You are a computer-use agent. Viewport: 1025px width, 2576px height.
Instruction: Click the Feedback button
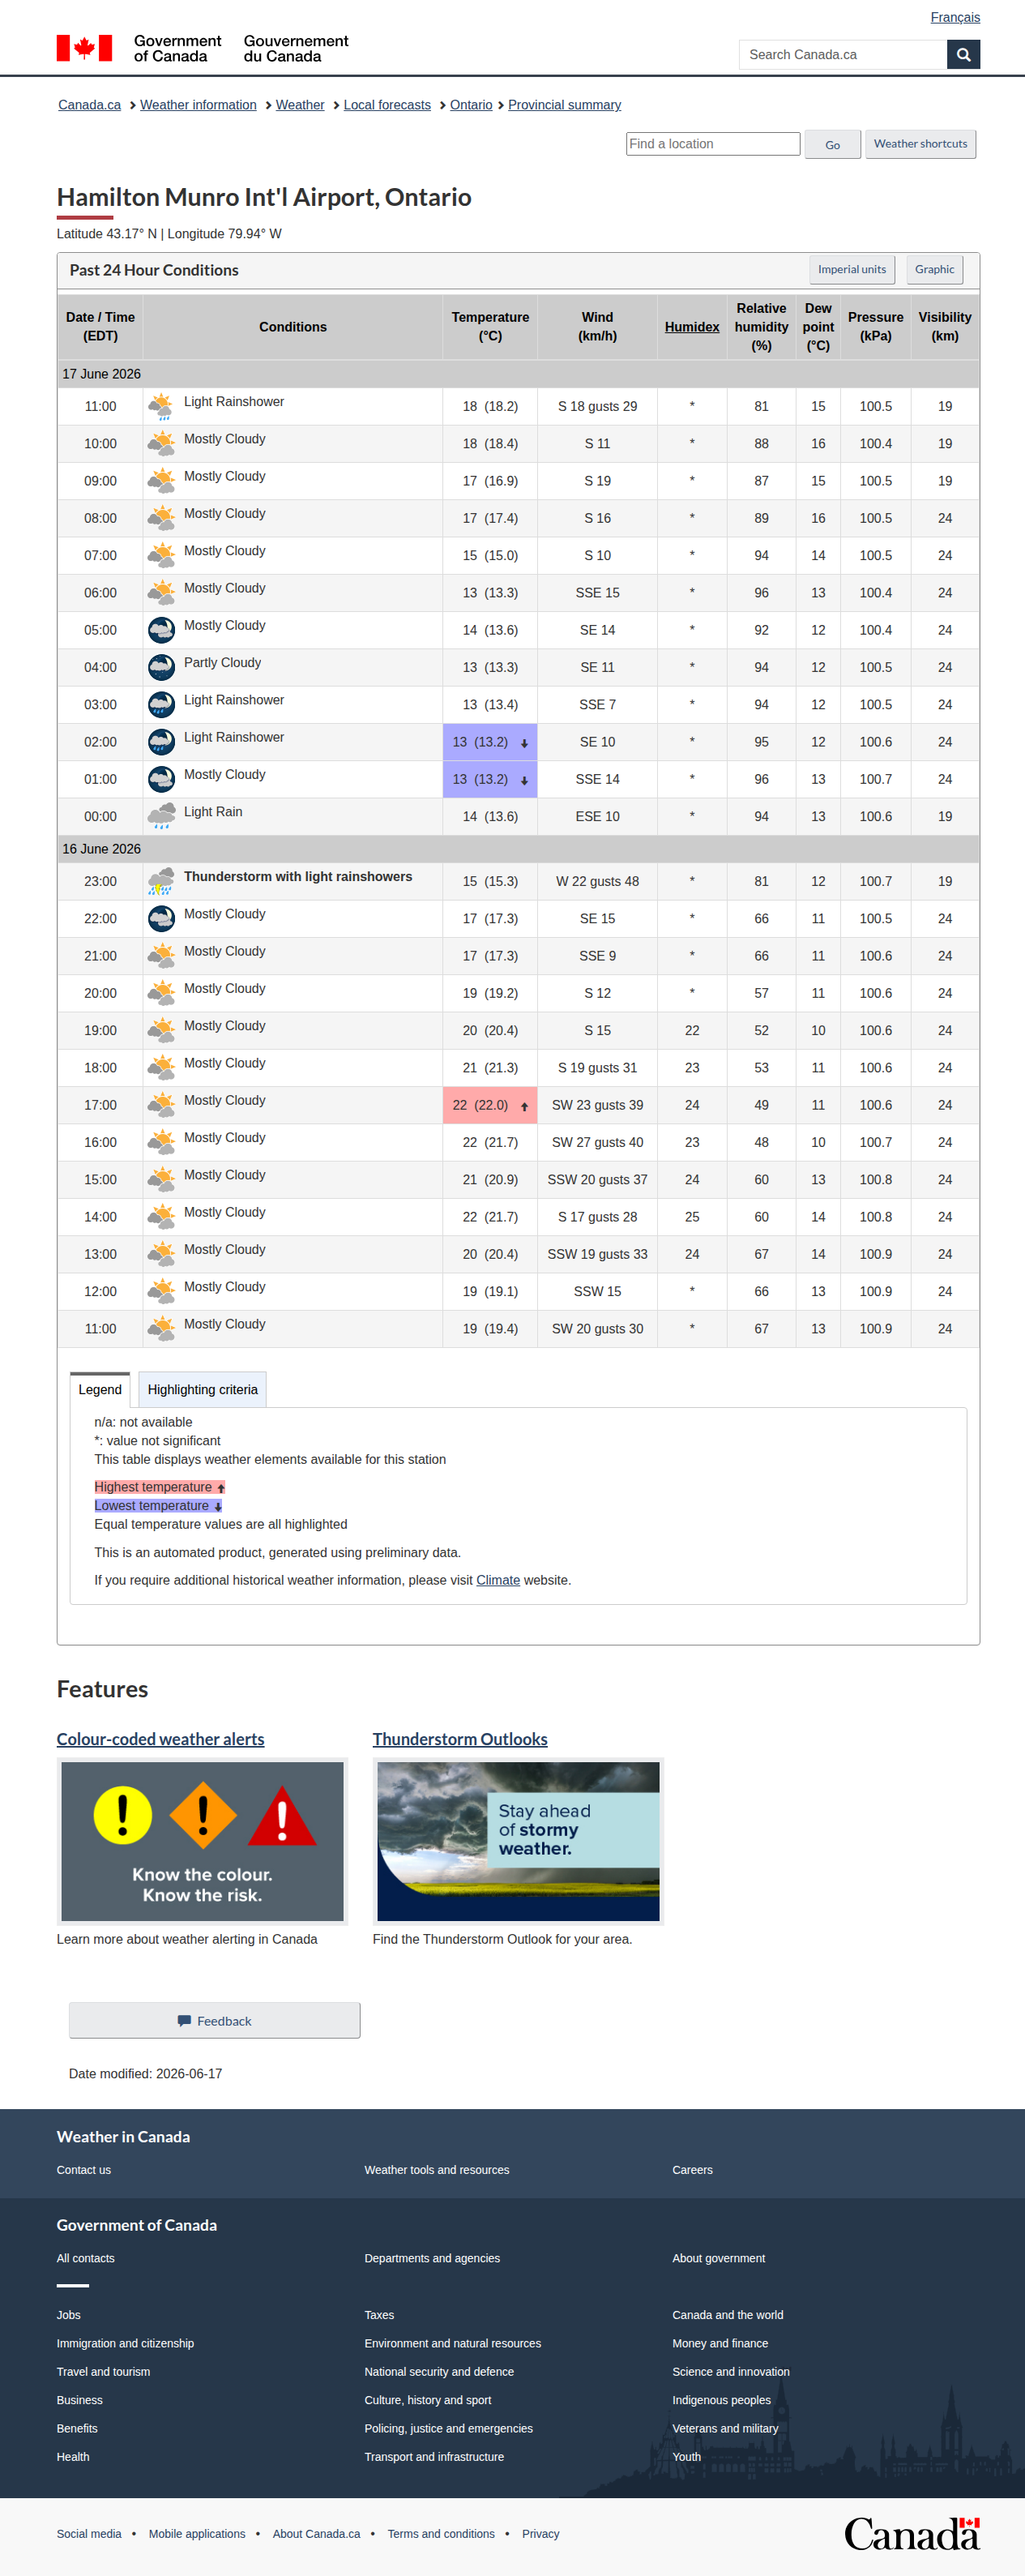coord(214,2020)
